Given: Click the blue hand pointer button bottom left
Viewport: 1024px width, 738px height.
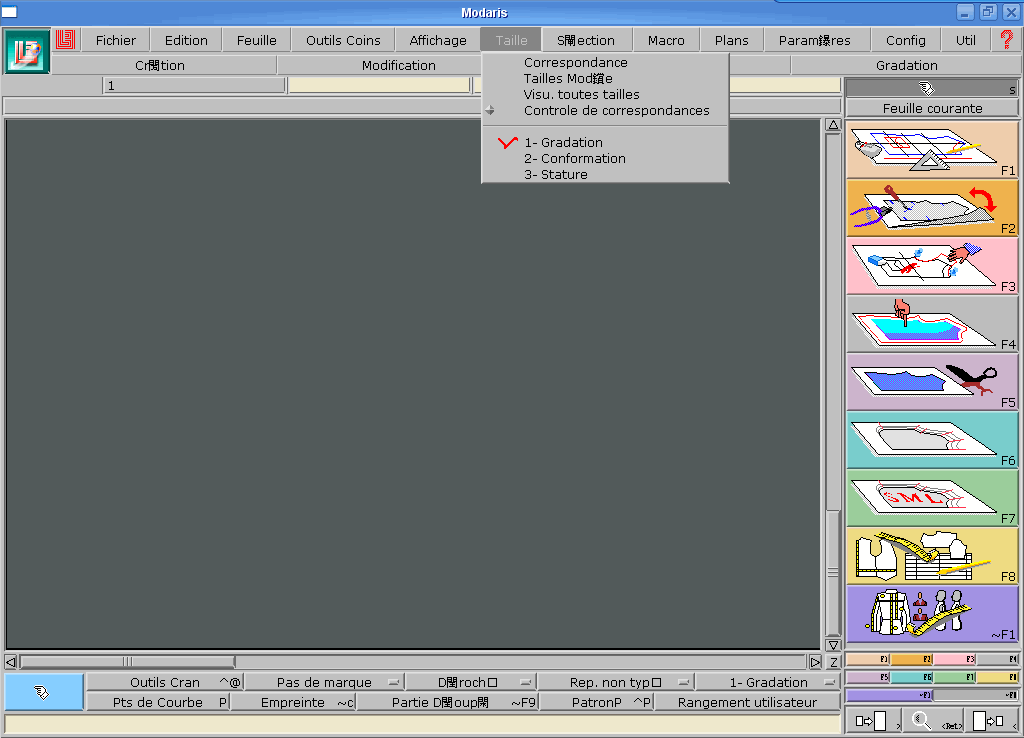Looking at the screenshot, I should (x=43, y=692).
